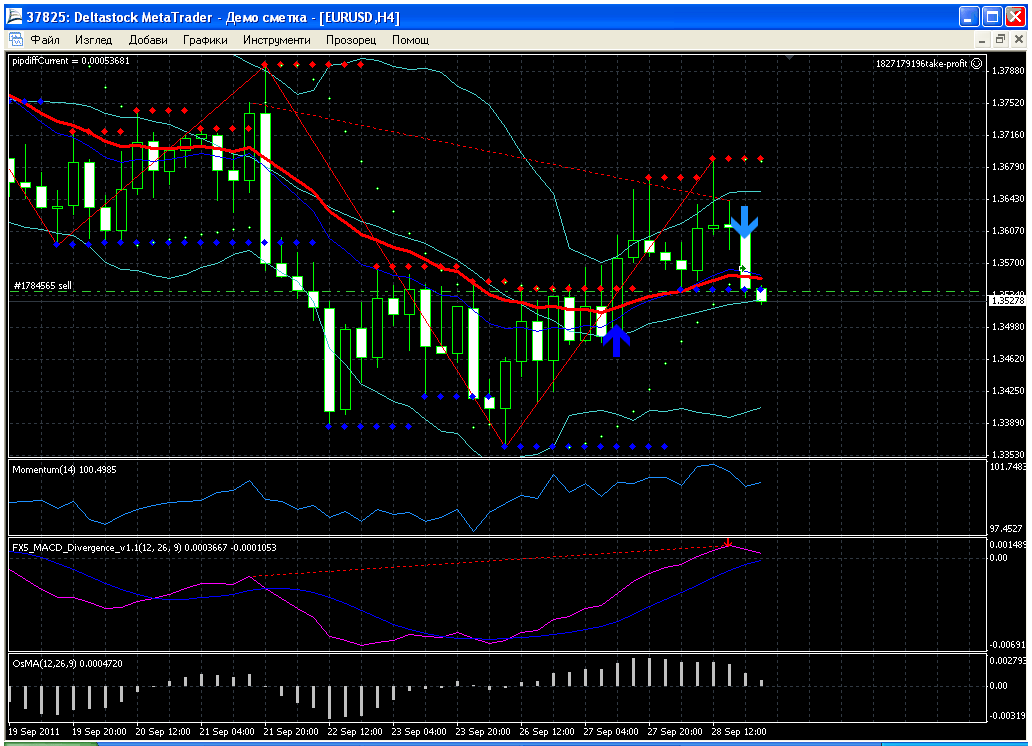Image resolution: width=1032 pixels, height=746 pixels.
Task: Open the Прозорец menu
Action: (x=351, y=40)
